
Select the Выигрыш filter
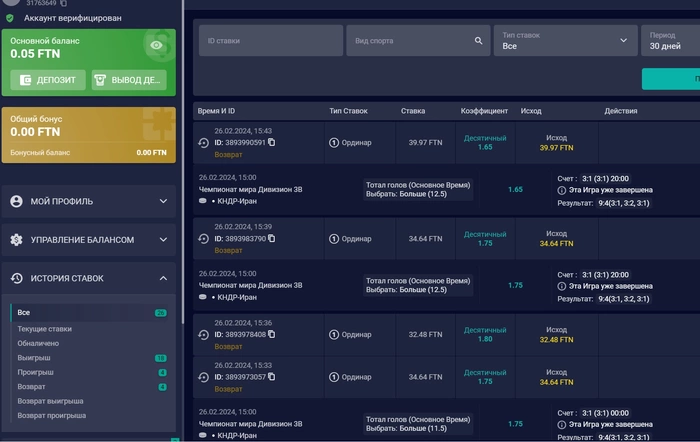(x=34, y=358)
